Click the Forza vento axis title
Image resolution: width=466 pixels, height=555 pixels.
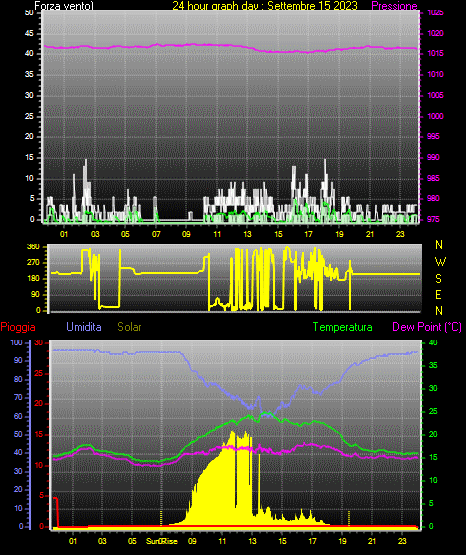click(64, 6)
